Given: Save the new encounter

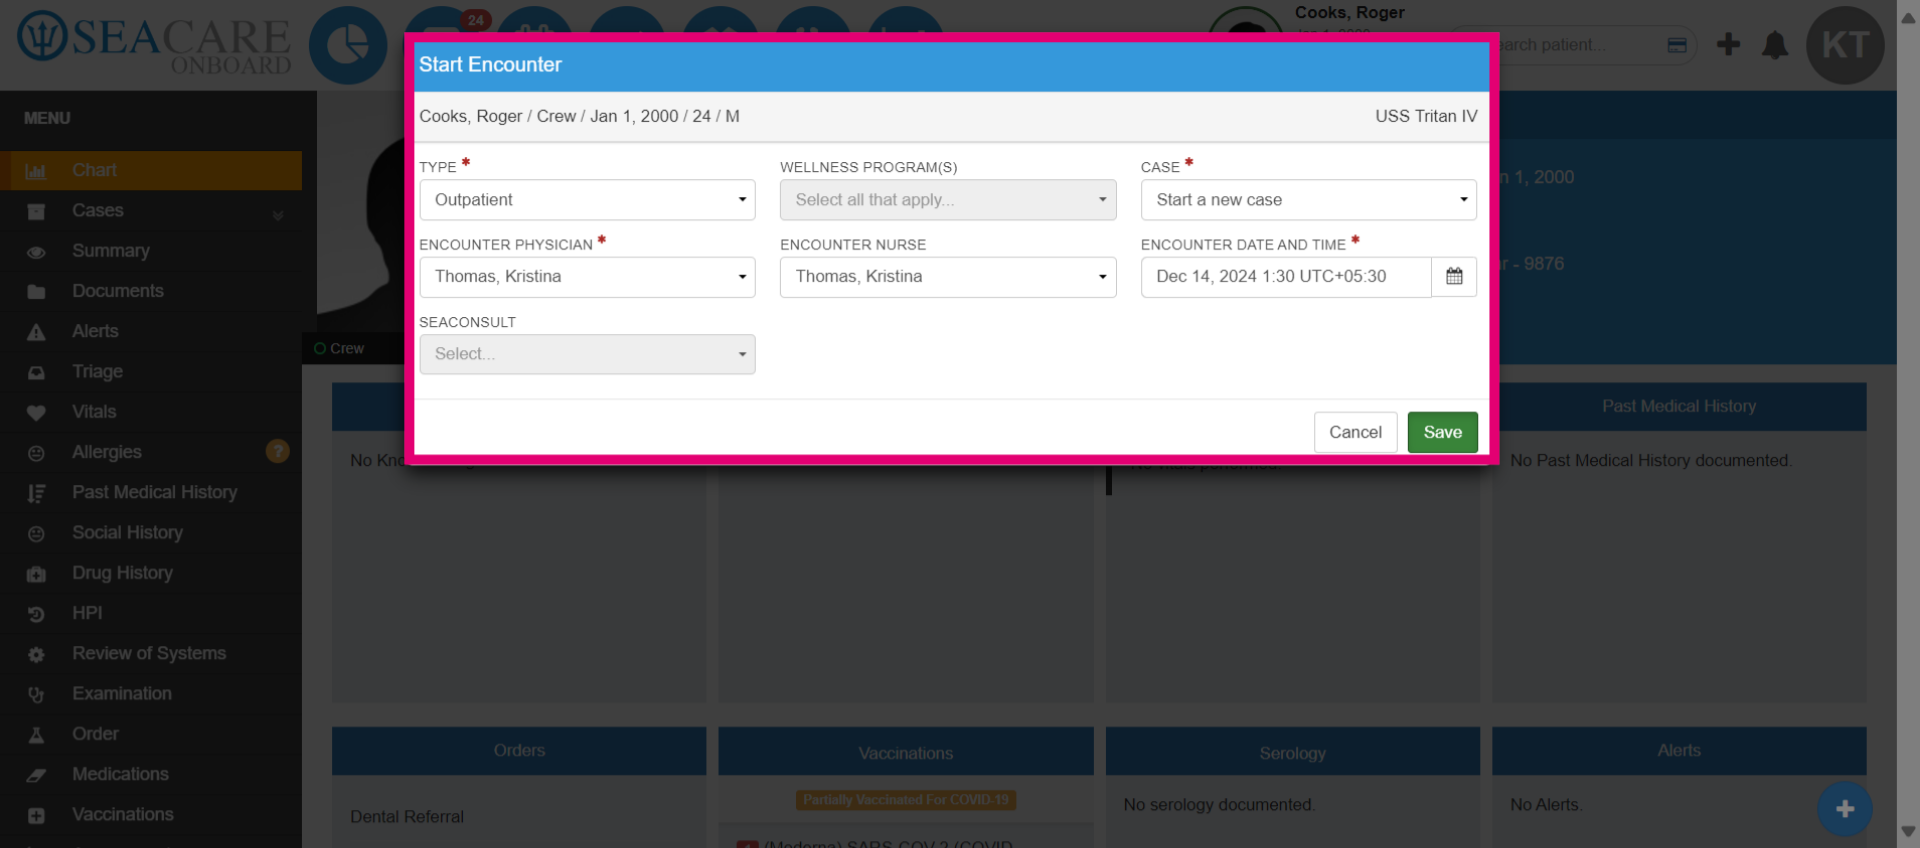Looking at the screenshot, I should (x=1442, y=432).
